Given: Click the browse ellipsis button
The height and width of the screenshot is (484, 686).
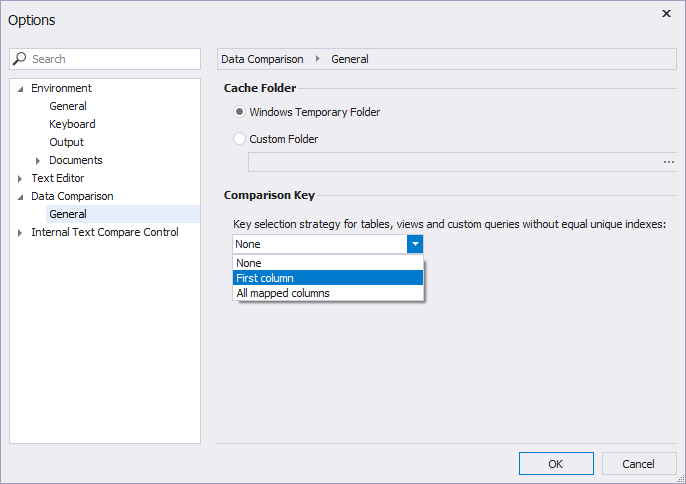Looking at the screenshot, I should [668, 162].
